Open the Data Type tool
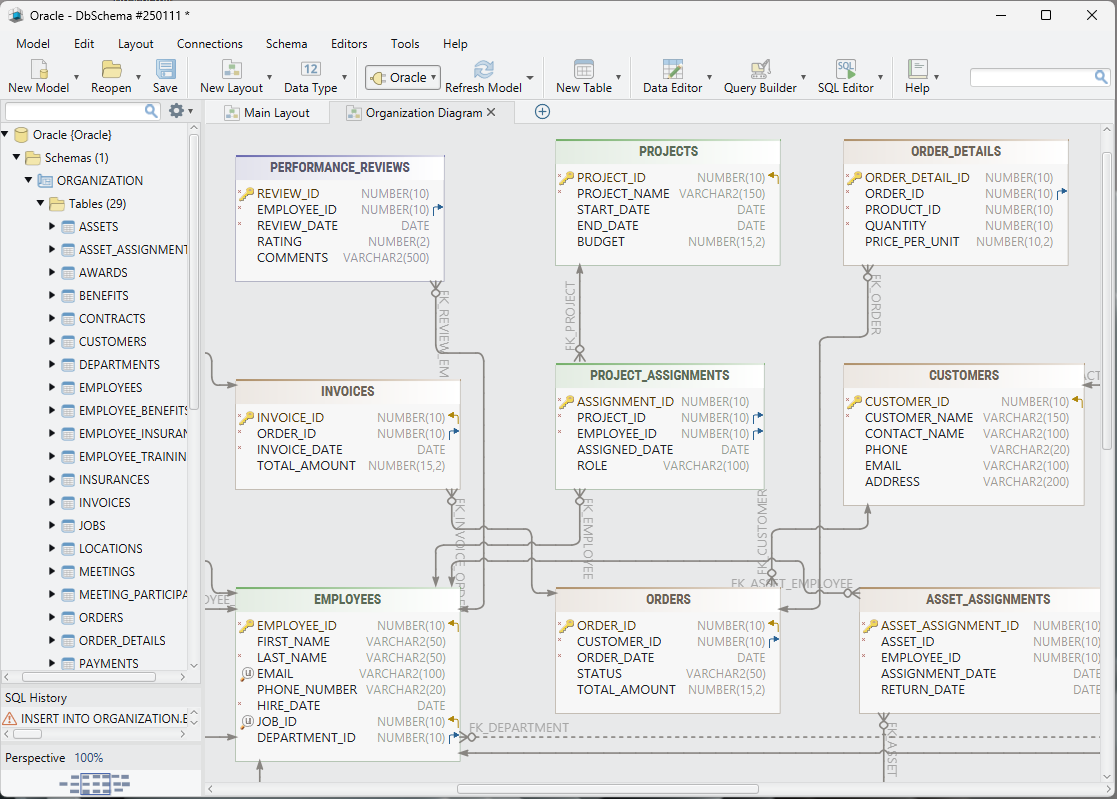 coord(311,69)
